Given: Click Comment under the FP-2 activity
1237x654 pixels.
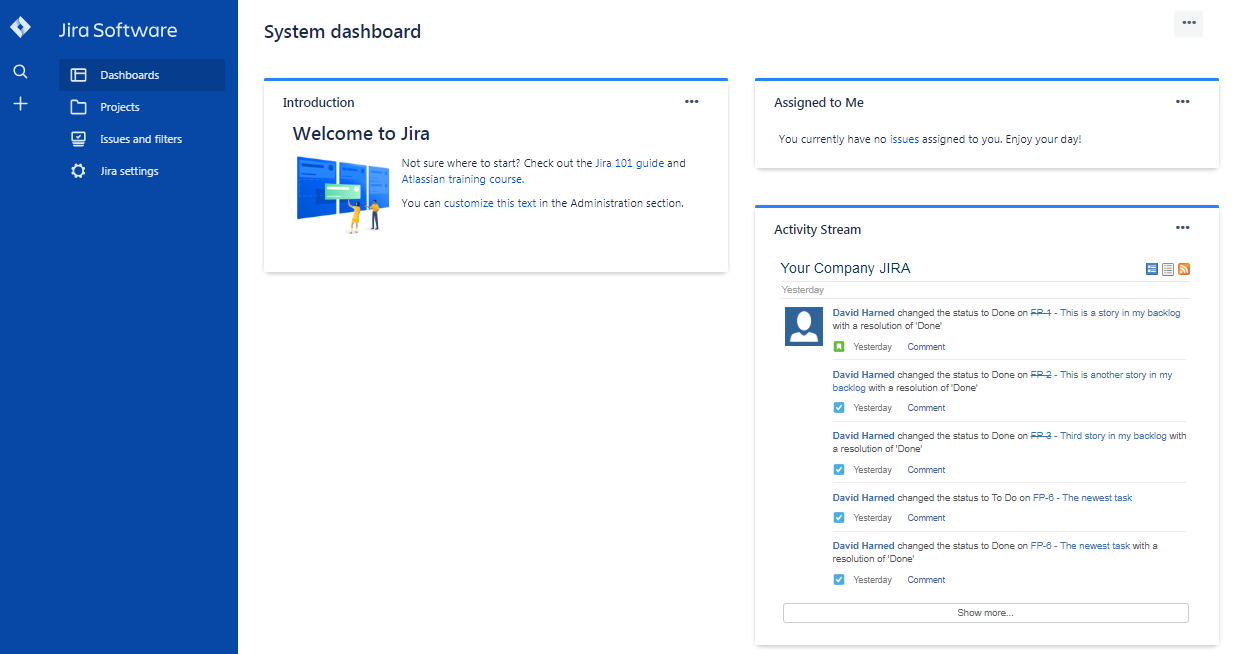Looking at the screenshot, I should point(926,408).
